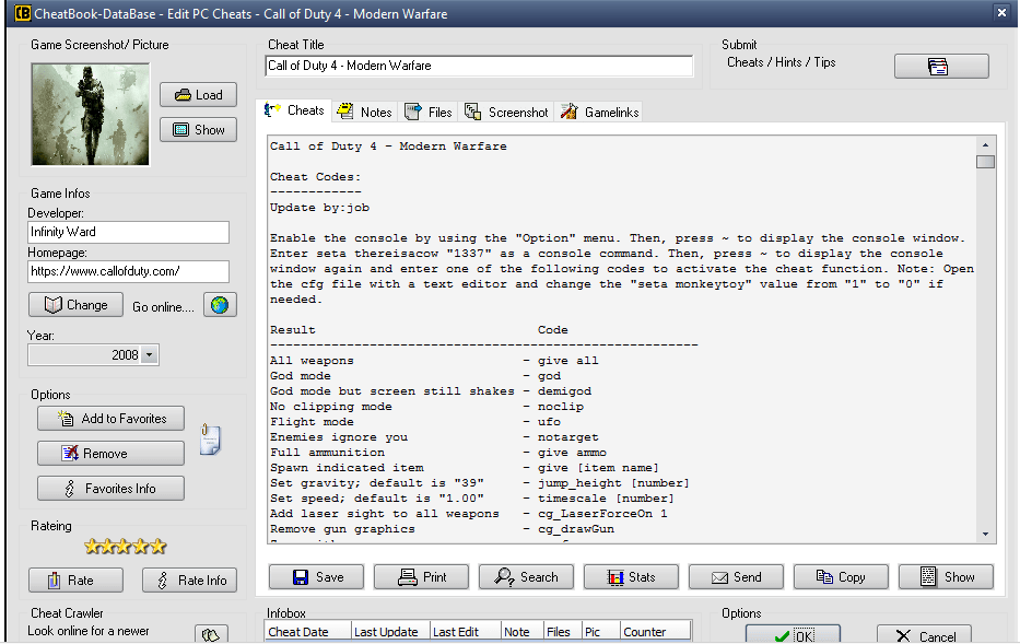Image resolution: width=1020 pixels, height=644 pixels.
Task: Click the scroll up arrow of cheat text
Action: click(x=986, y=146)
